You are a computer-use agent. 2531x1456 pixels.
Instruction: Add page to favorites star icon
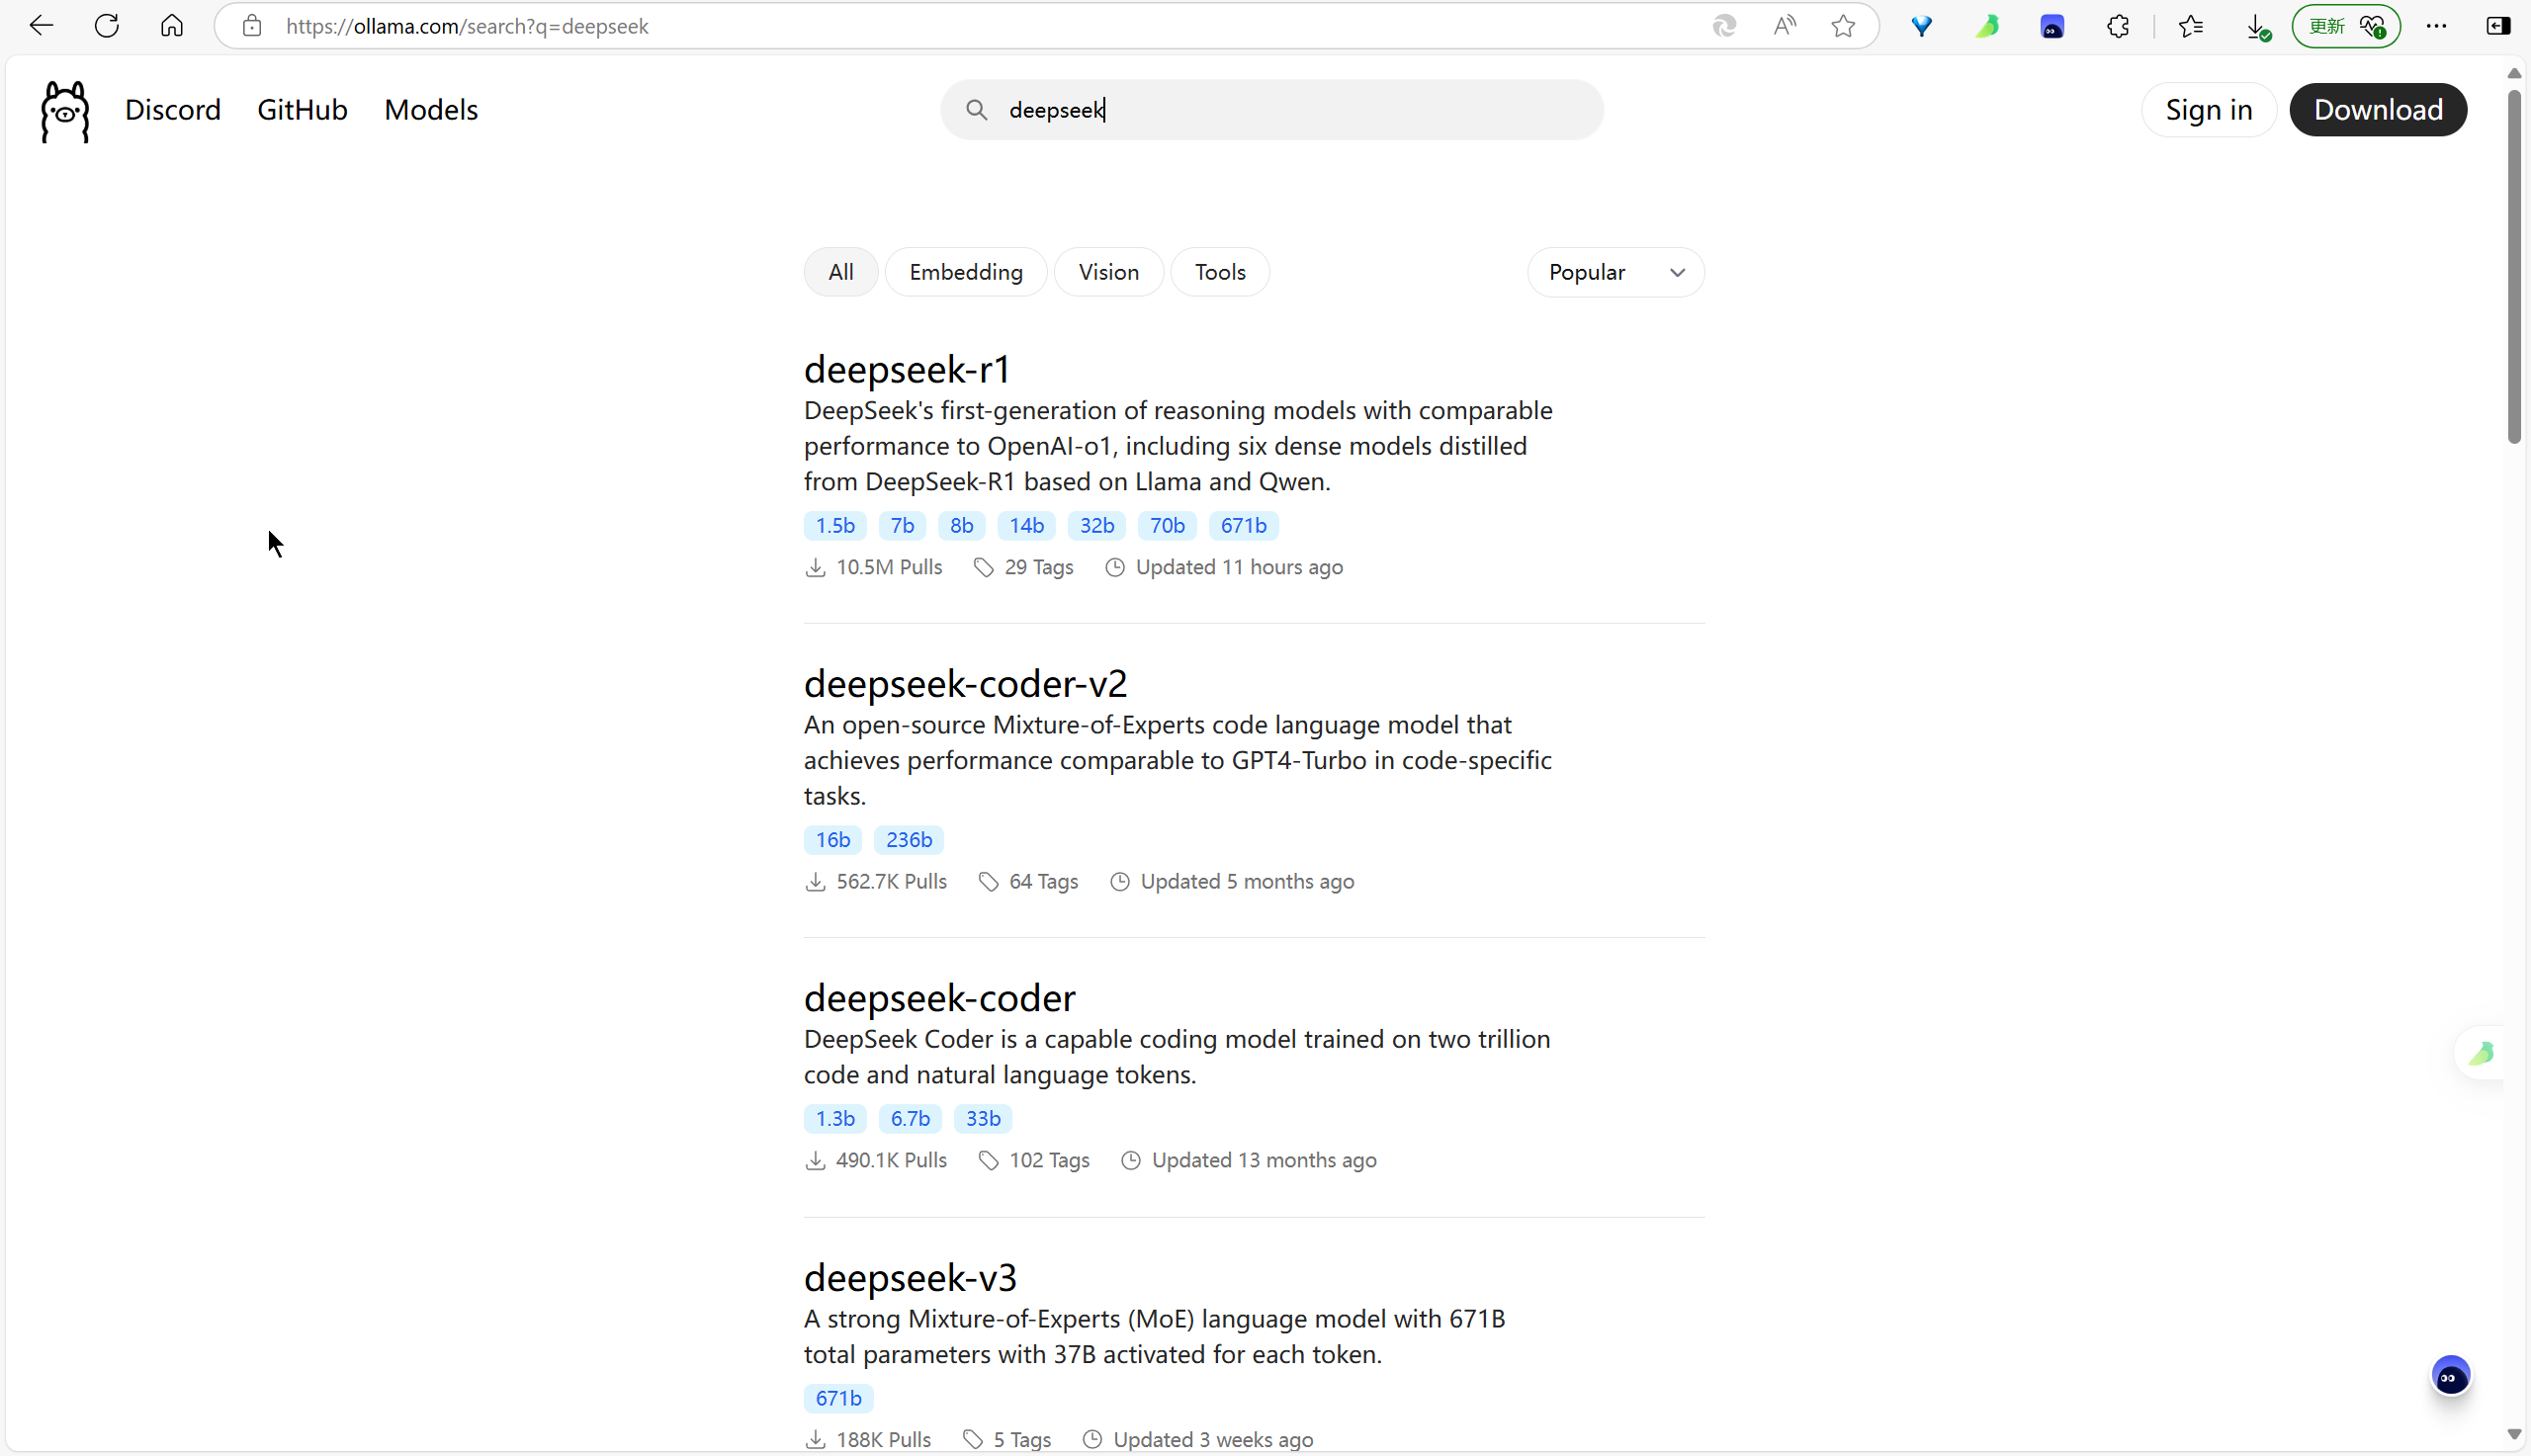1843,26
